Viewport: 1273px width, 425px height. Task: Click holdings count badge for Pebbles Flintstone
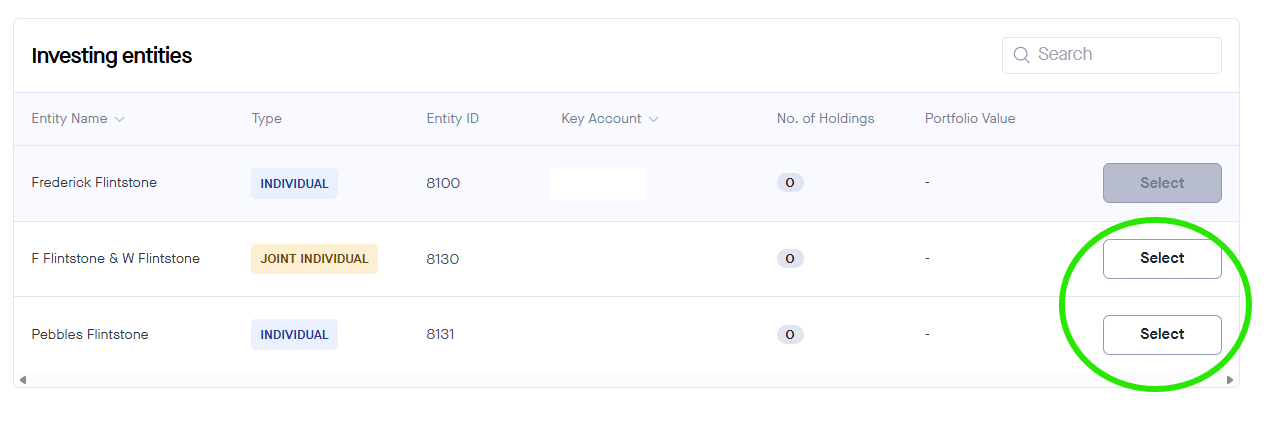pyautogui.click(x=789, y=334)
